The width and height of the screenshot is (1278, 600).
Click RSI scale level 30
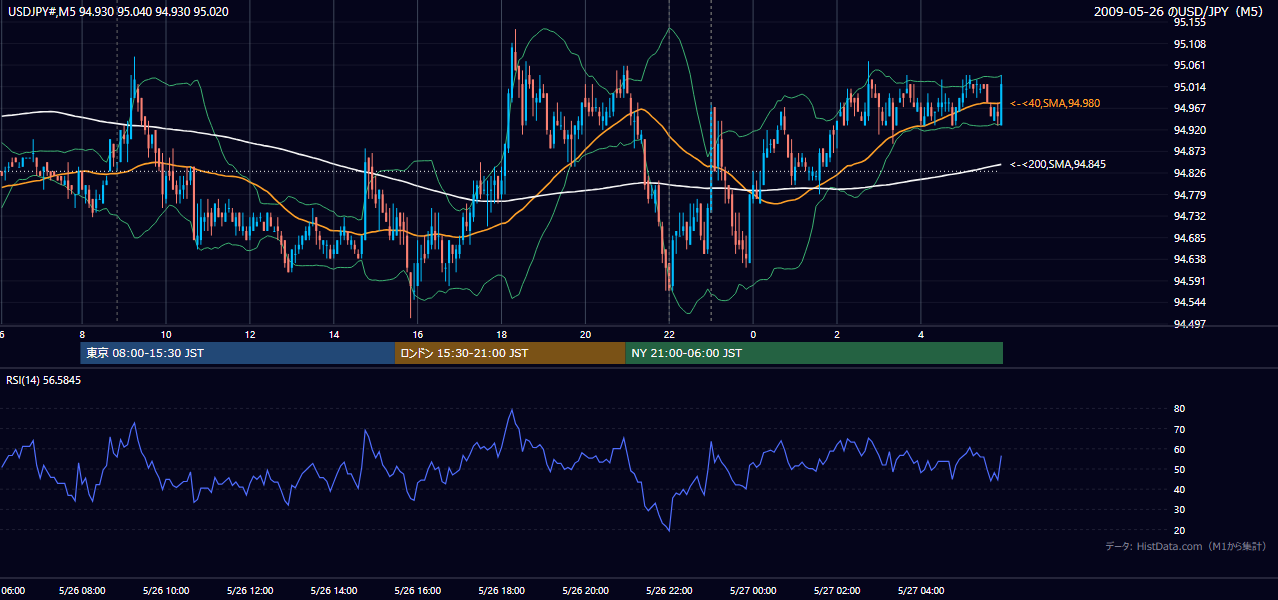click(x=1179, y=510)
